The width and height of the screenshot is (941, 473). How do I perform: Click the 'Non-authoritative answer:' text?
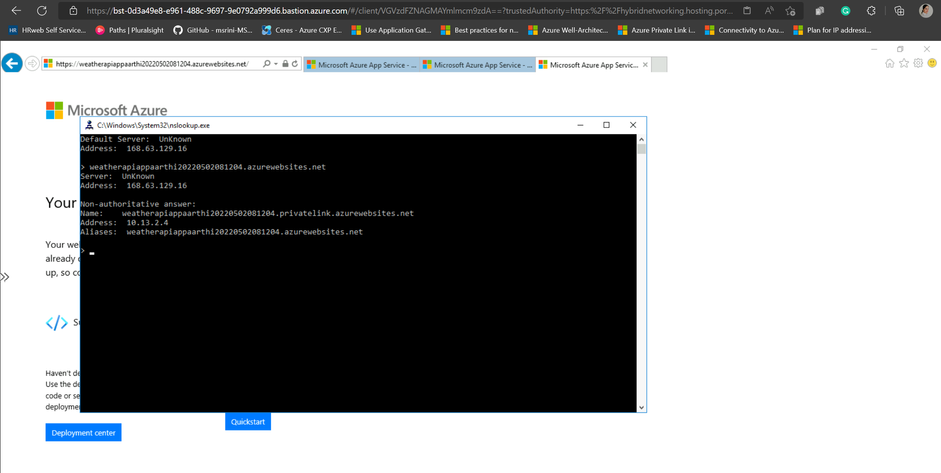click(x=138, y=204)
